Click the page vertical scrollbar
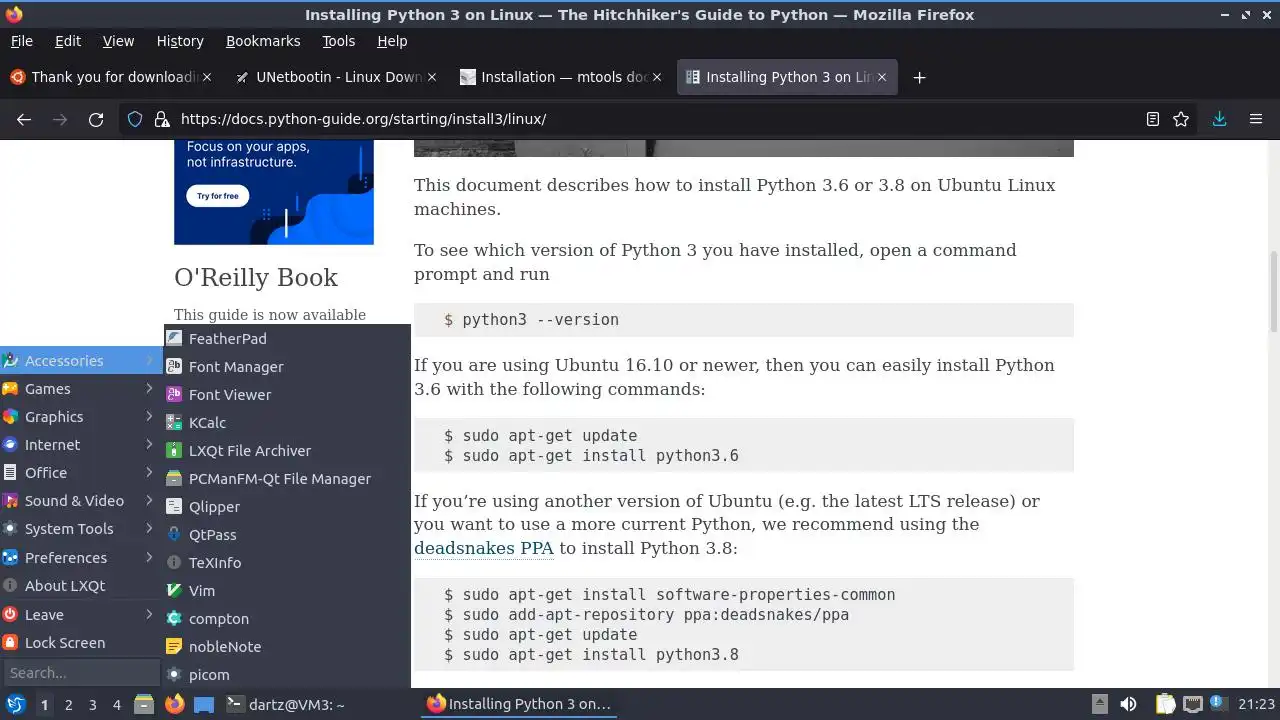Viewport: 1280px width, 720px height. (1273, 291)
